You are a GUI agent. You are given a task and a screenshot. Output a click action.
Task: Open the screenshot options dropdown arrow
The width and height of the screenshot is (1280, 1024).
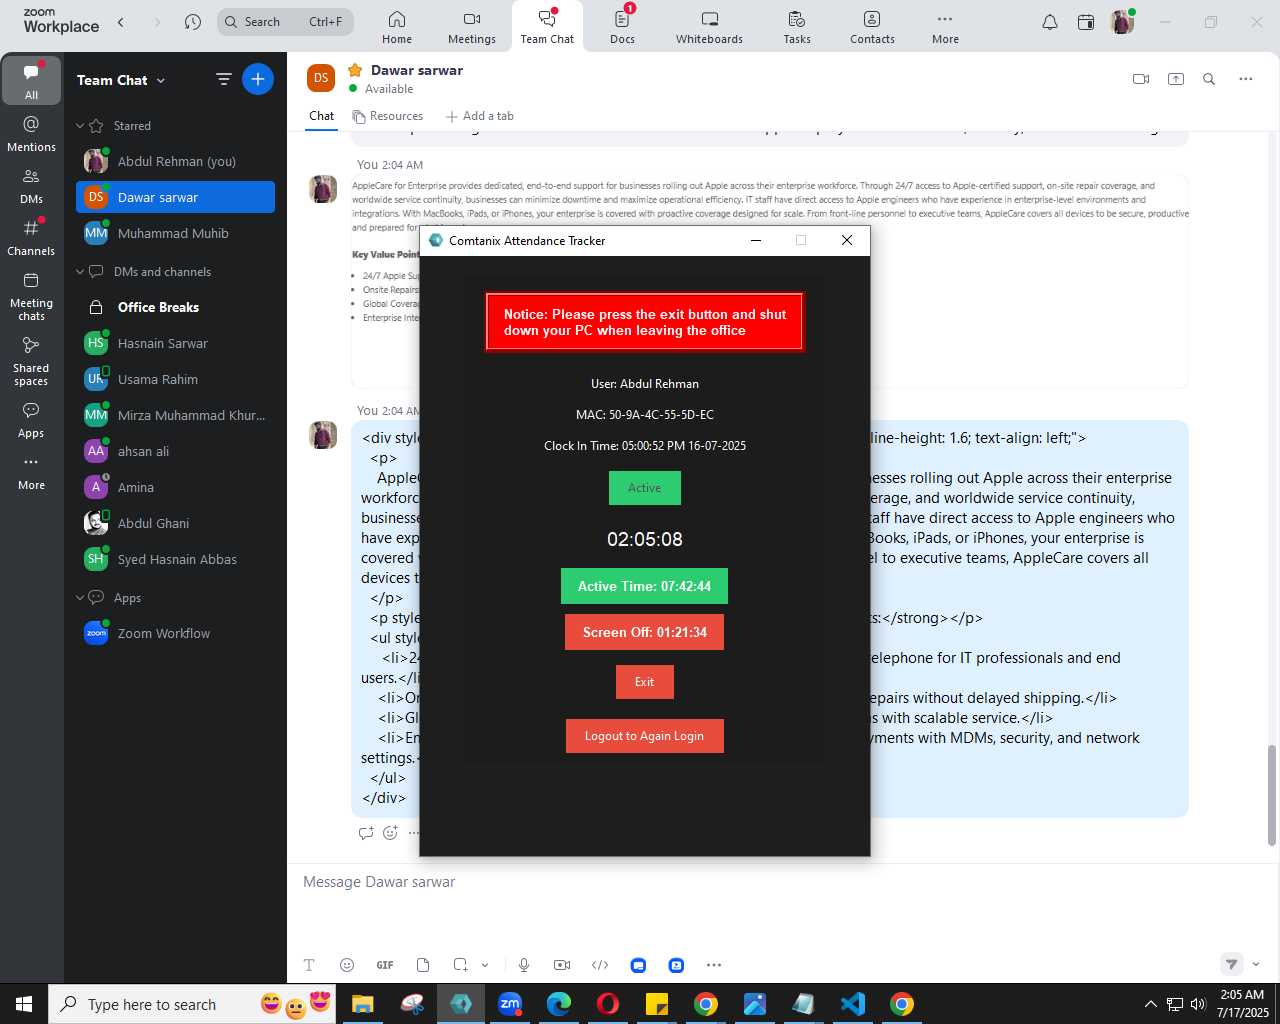pyautogui.click(x=485, y=965)
